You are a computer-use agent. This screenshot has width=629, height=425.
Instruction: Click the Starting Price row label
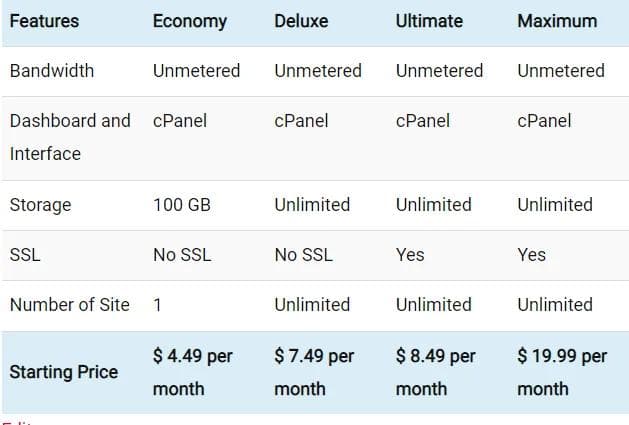[x=64, y=372]
